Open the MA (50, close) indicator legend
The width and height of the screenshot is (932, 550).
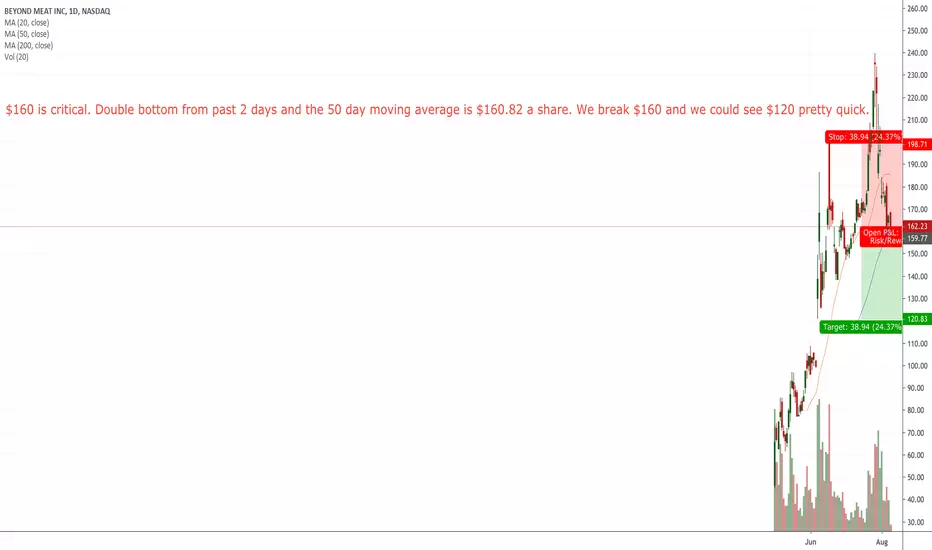pos(27,34)
